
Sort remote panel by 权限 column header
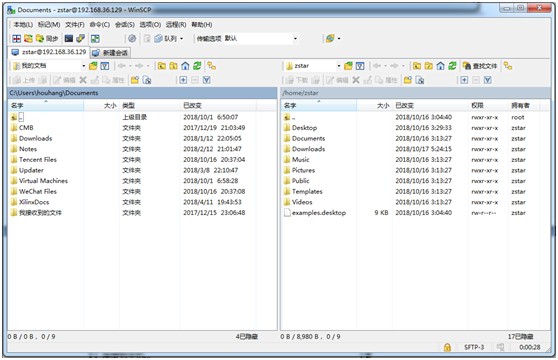point(488,105)
